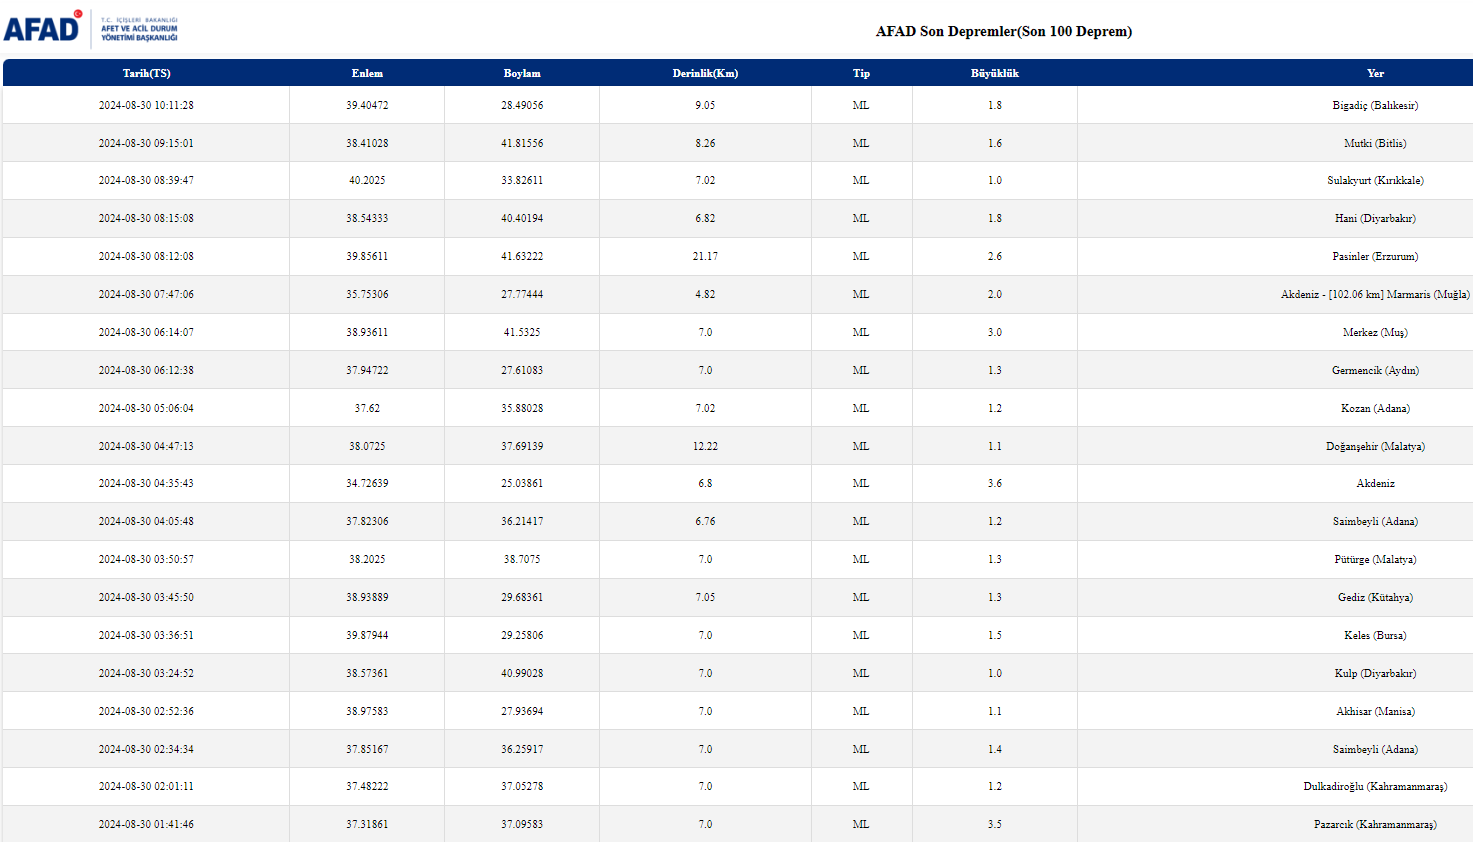Click latitude value 37.48222
This screenshot has width=1473, height=842.
367,786
